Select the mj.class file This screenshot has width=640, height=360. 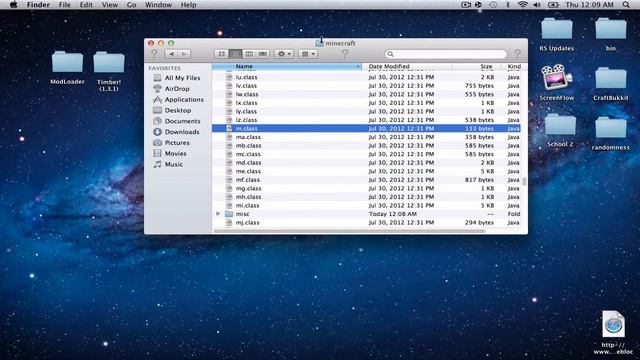pyautogui.click(x=366, y=222)
